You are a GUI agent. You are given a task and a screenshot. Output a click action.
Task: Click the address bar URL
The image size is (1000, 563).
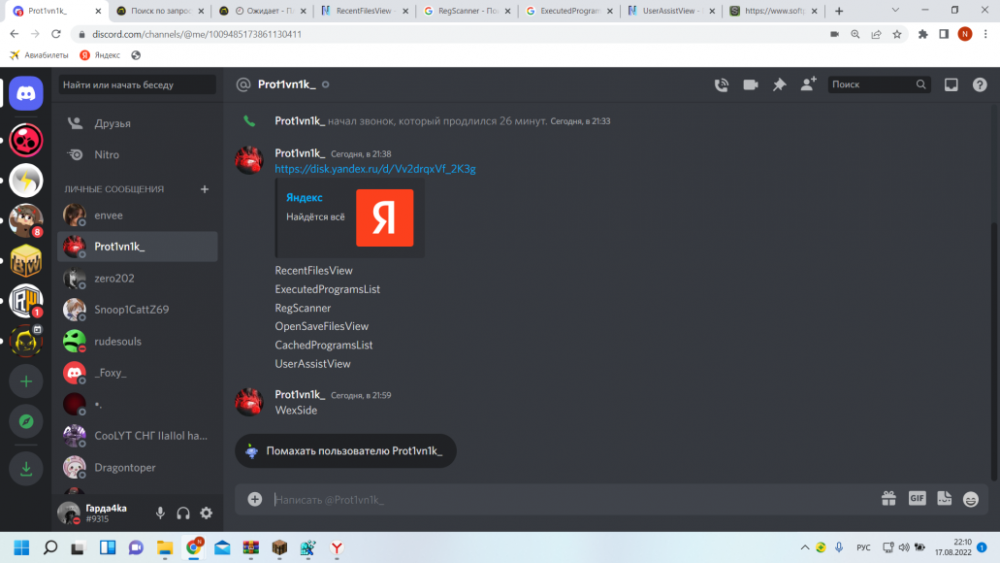pos(196,34)
